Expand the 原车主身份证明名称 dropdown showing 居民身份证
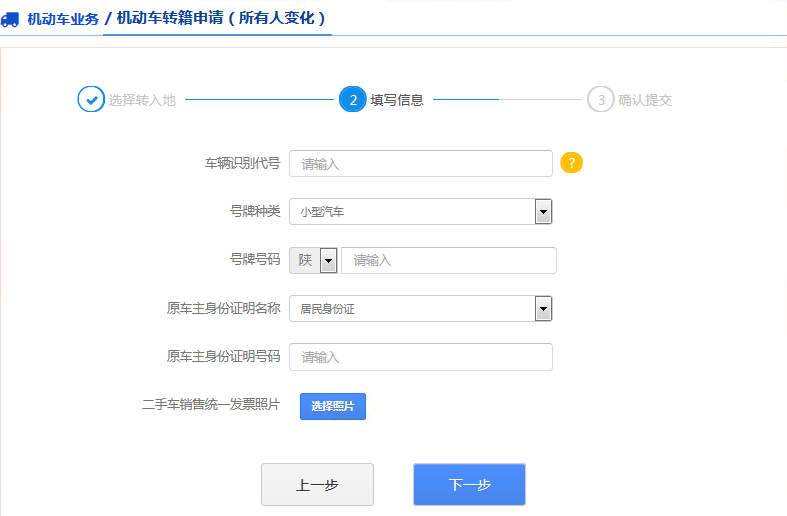 point(420,309)
